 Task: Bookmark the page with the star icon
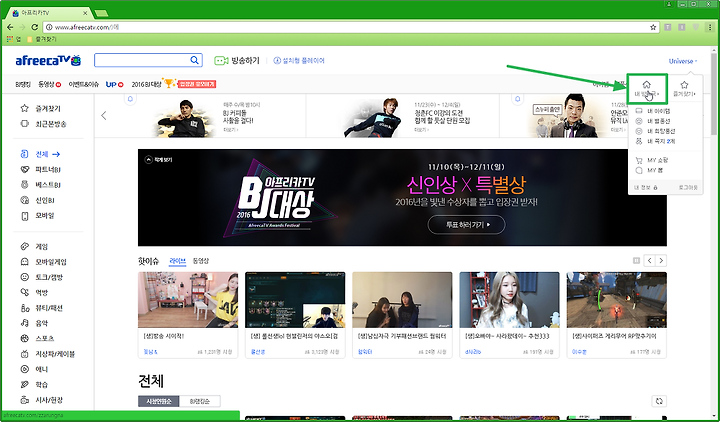[653, 27]
